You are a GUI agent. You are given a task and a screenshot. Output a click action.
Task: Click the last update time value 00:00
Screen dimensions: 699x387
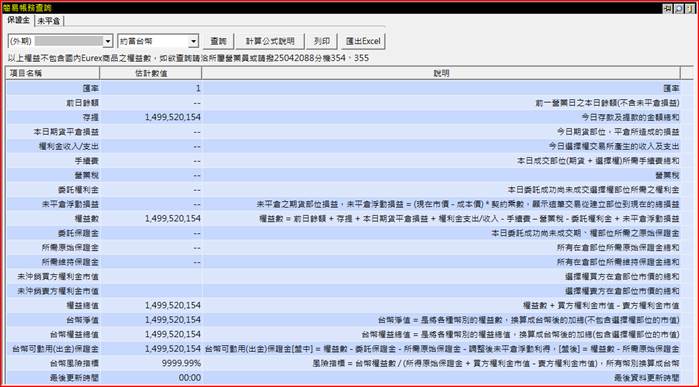click(x=189, y=378)
